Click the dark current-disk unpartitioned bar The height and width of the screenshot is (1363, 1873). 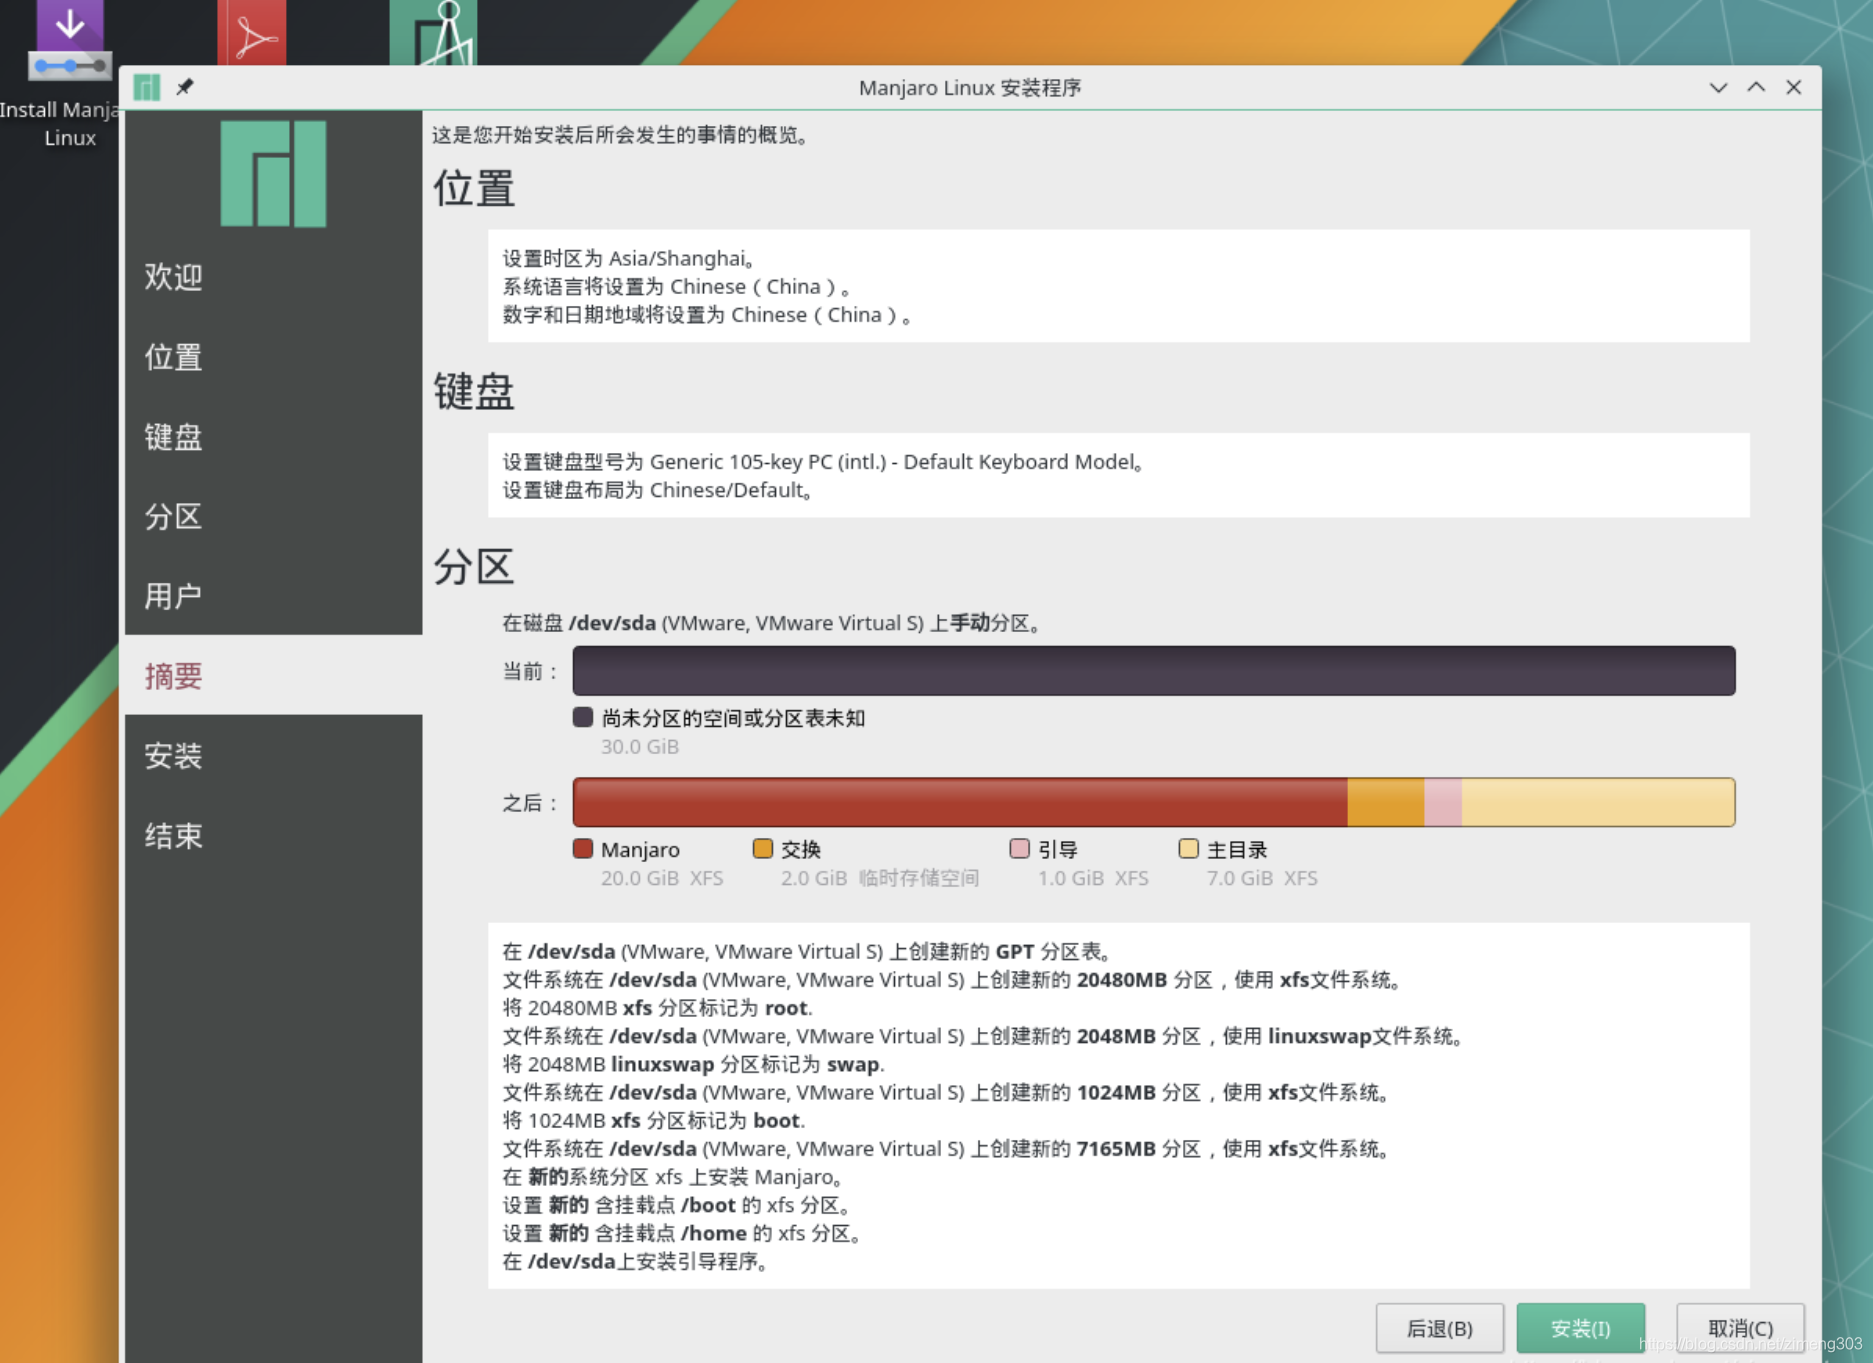[1154, 671]
